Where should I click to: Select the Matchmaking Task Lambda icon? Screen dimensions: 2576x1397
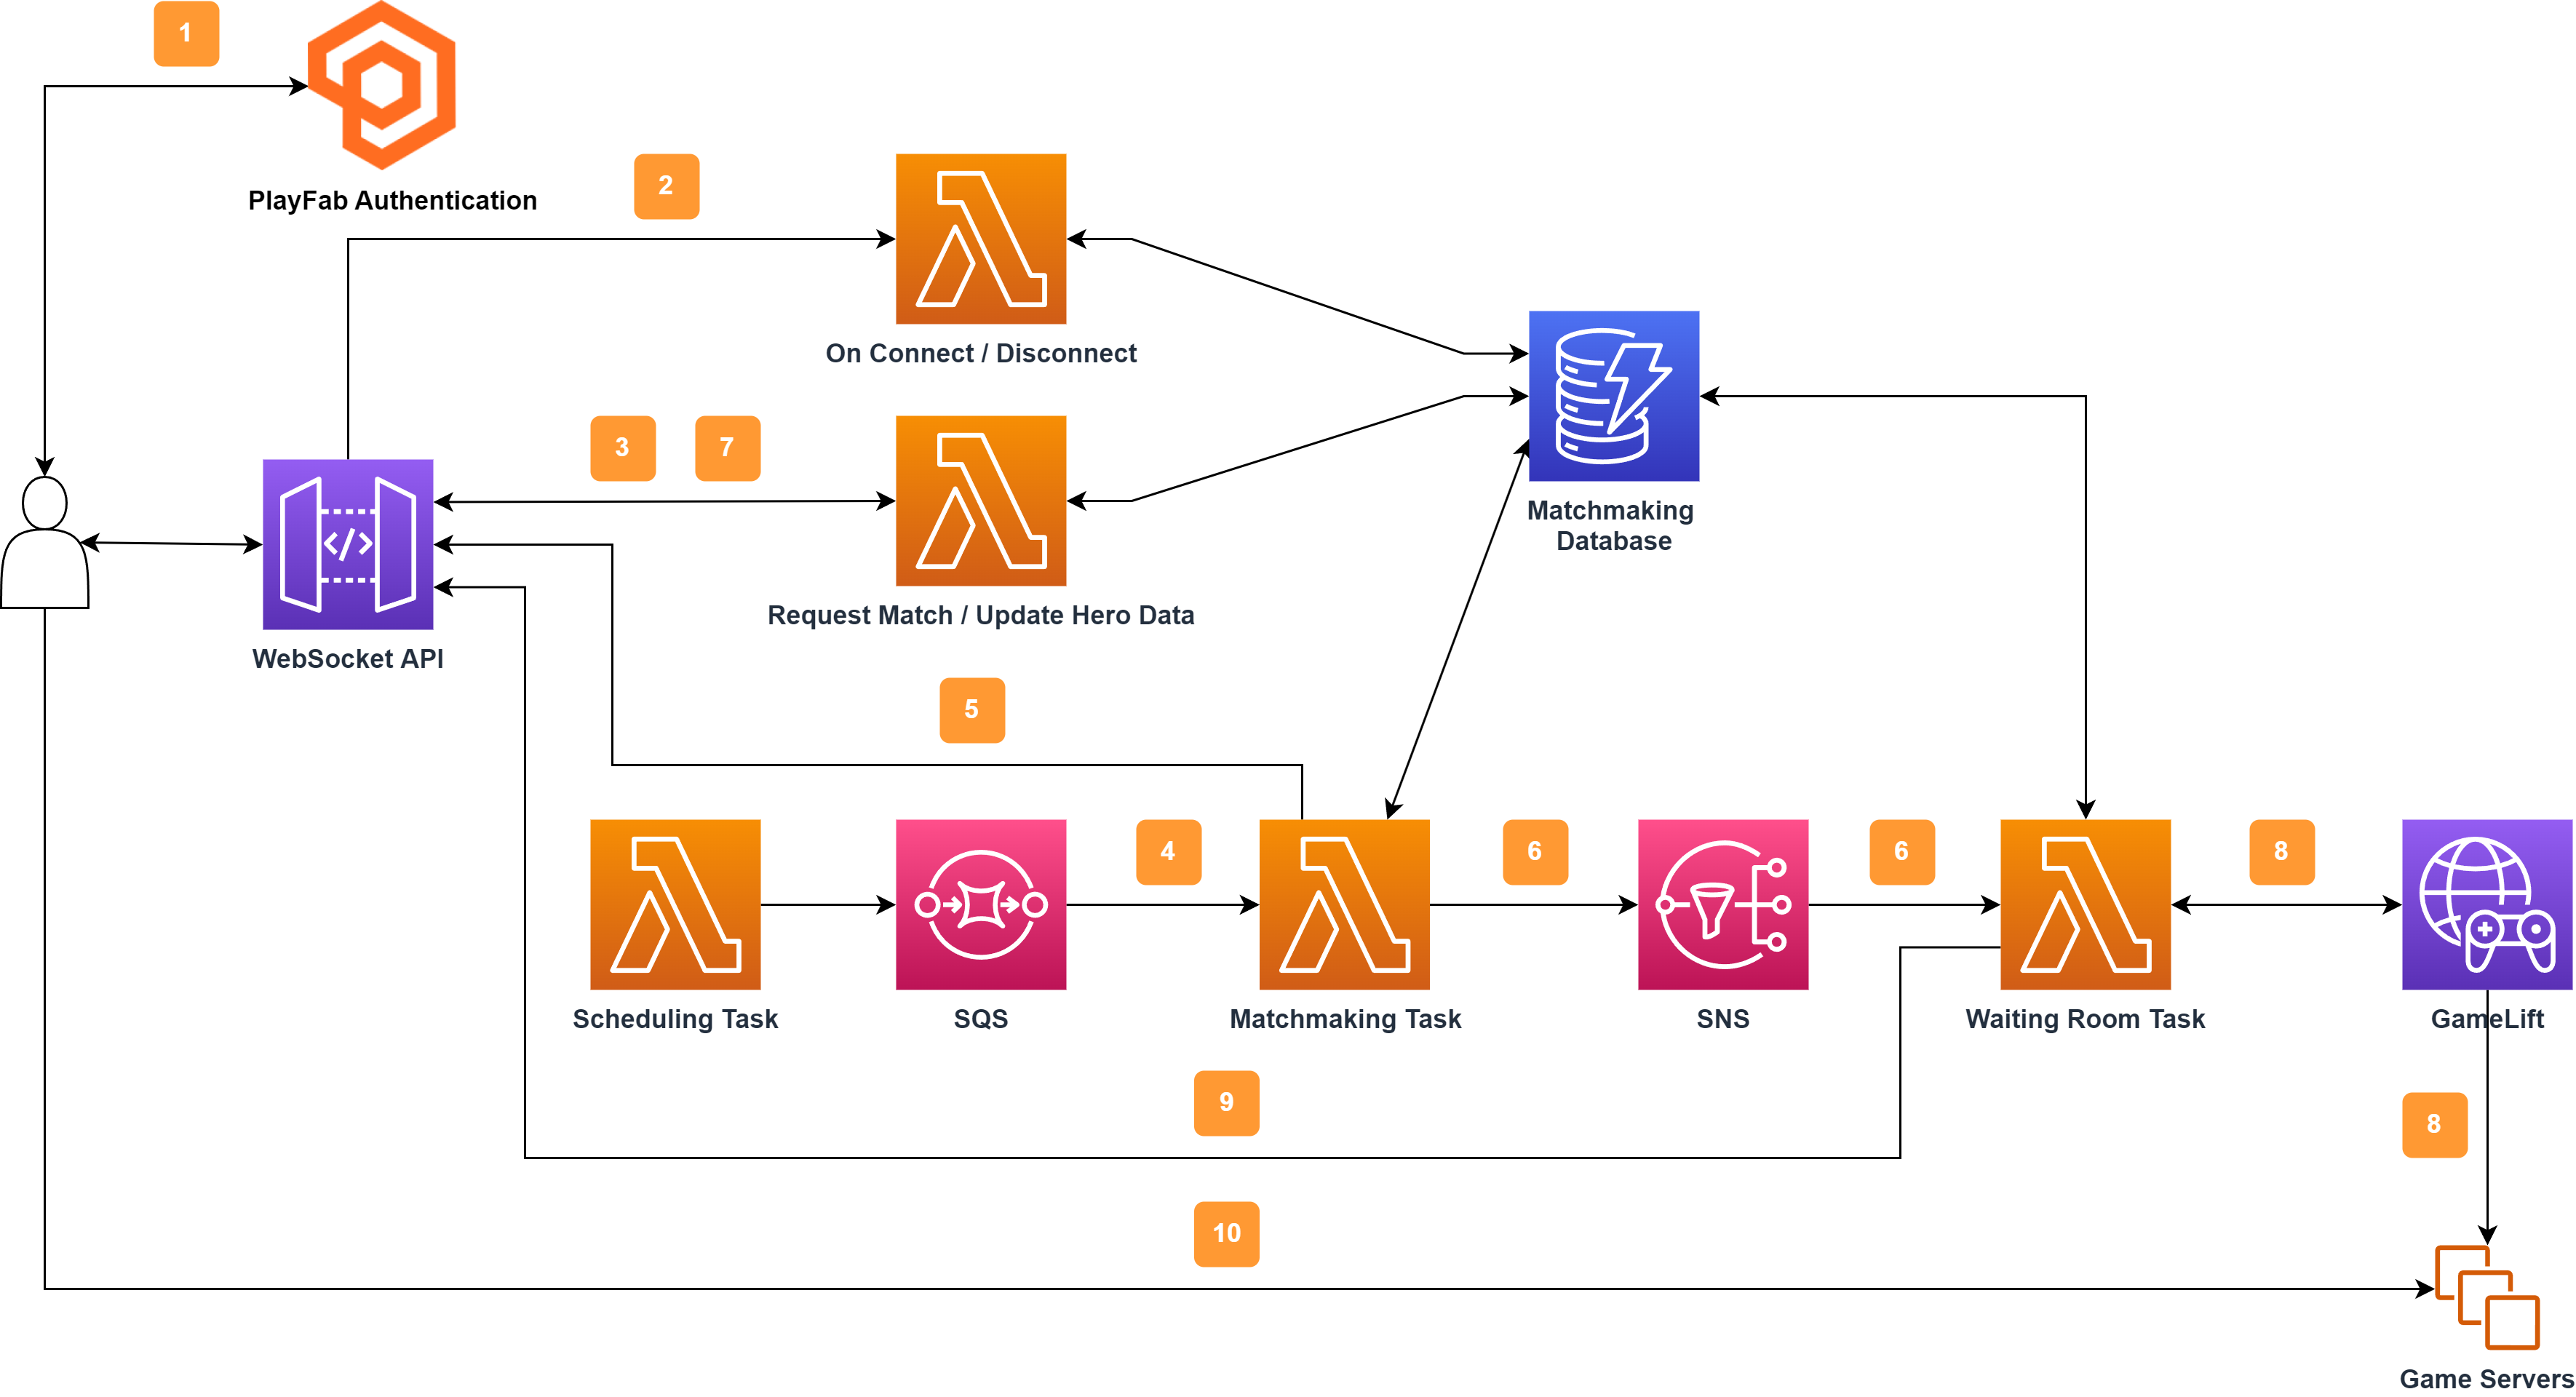tap(1344, 905)
